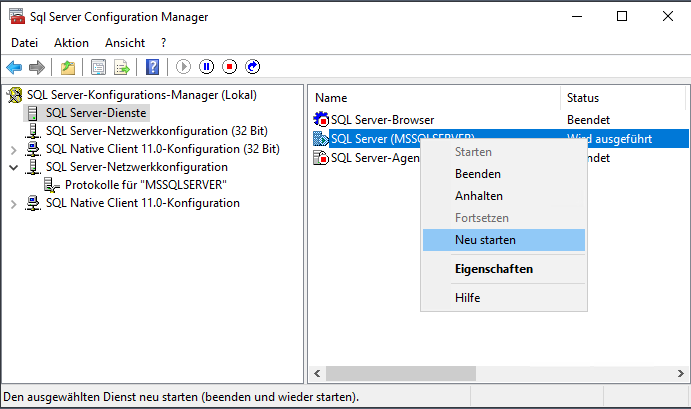Open the Aktion menu
This screenshot has height=409, width=691.
pos(71,43)
